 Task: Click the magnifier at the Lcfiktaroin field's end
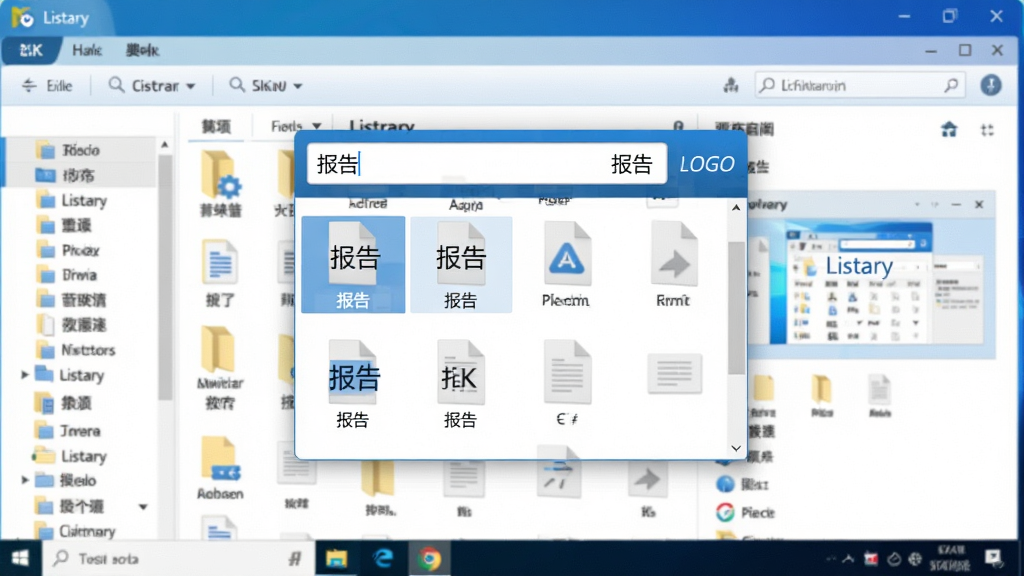951,86
